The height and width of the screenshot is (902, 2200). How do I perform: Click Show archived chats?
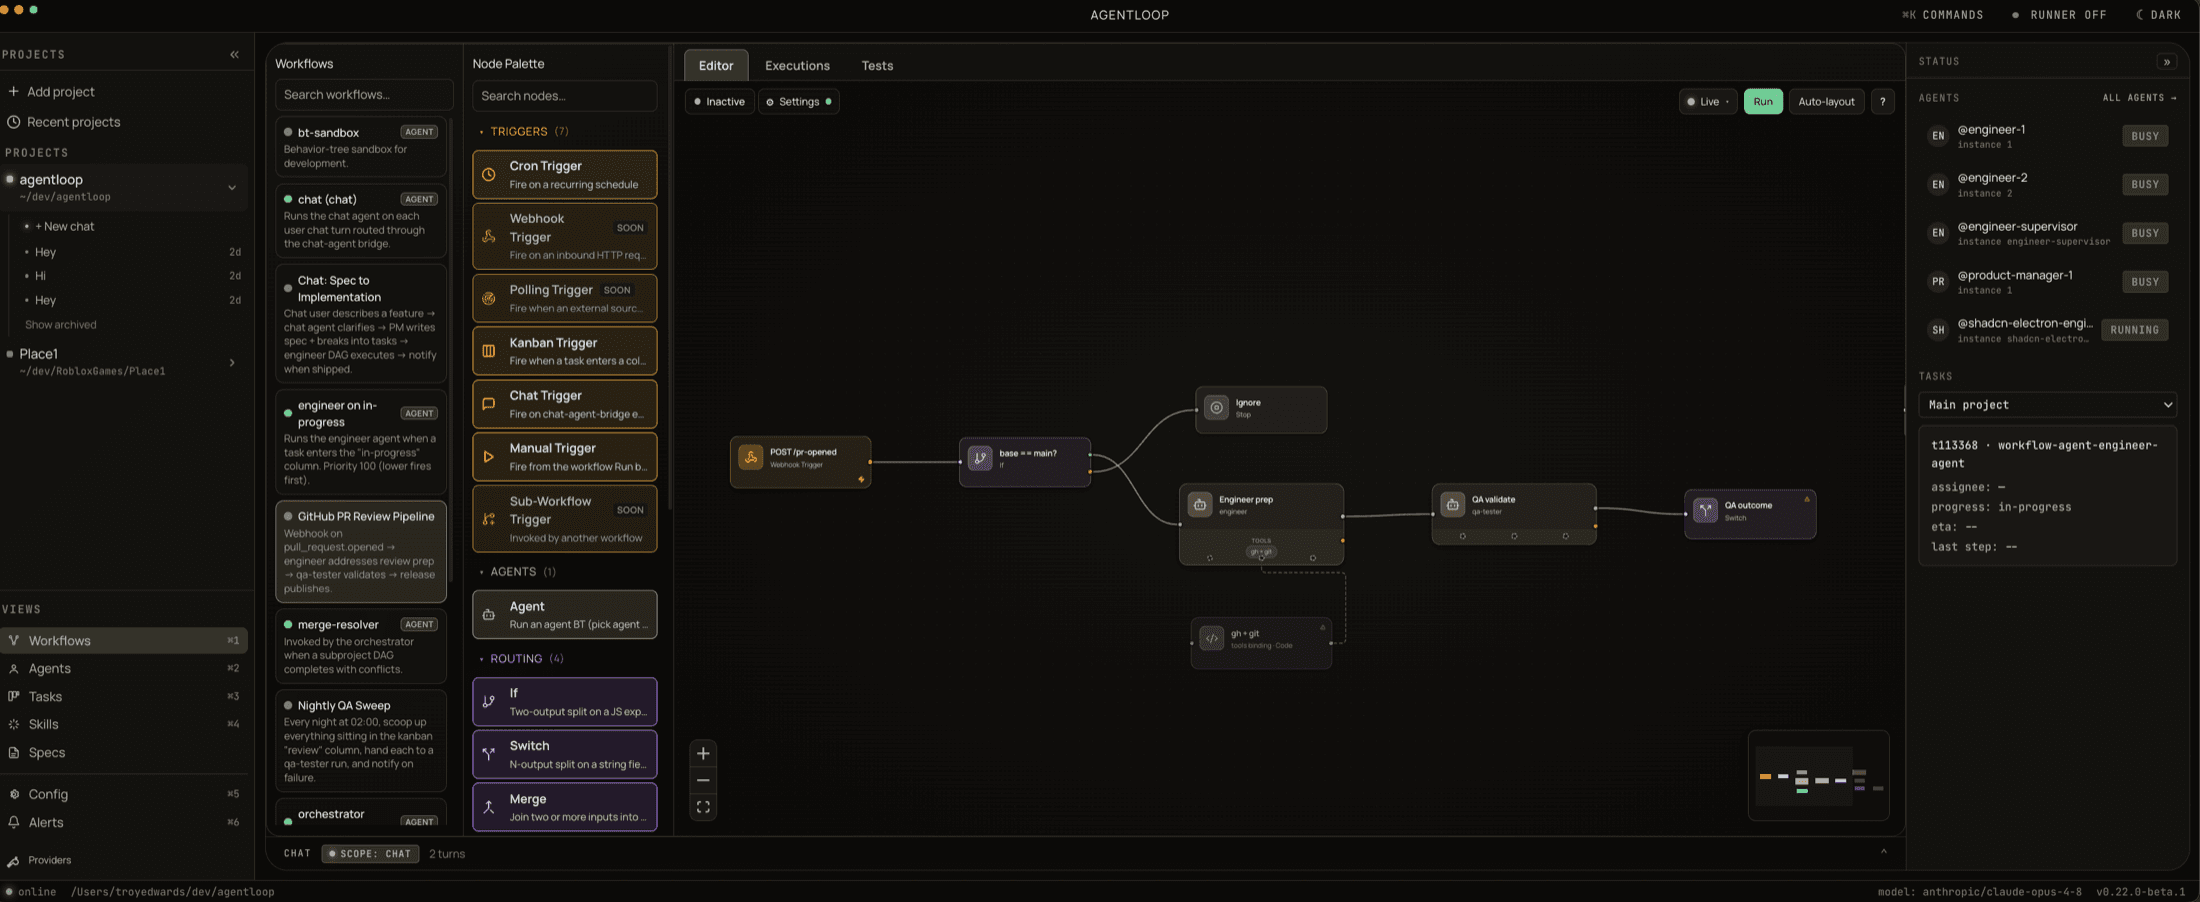pyautogui.click(x=60, y=325)
